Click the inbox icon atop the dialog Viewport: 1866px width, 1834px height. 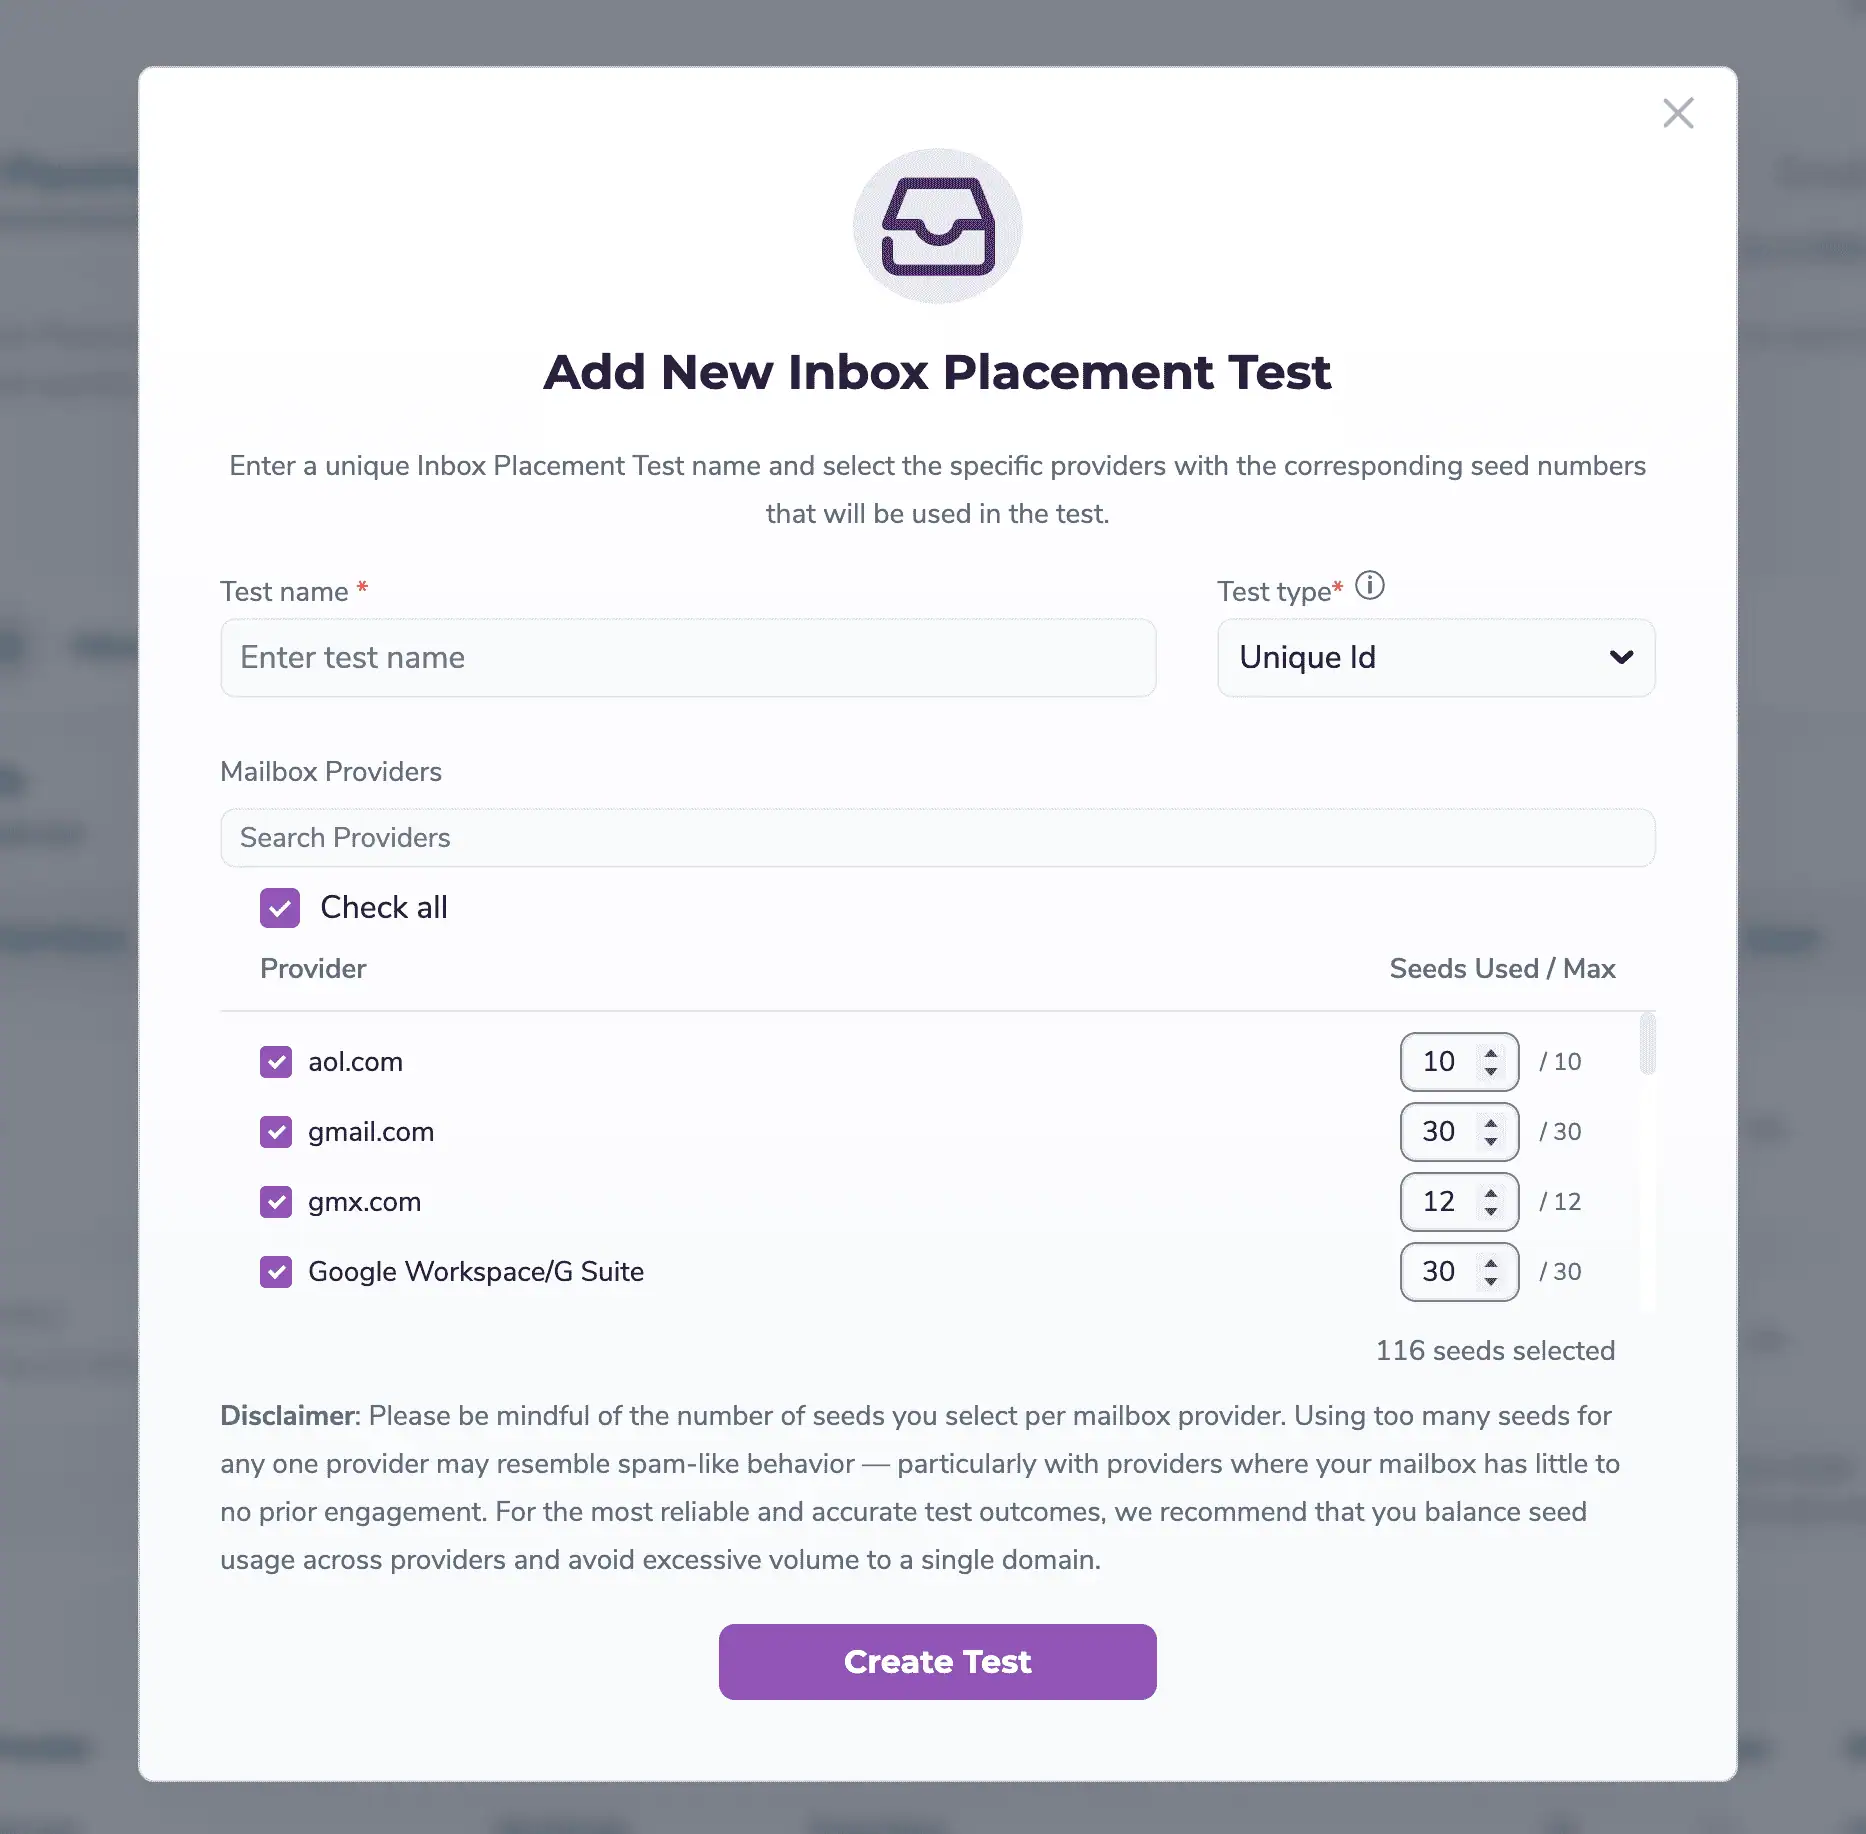[x=937, y=224]
